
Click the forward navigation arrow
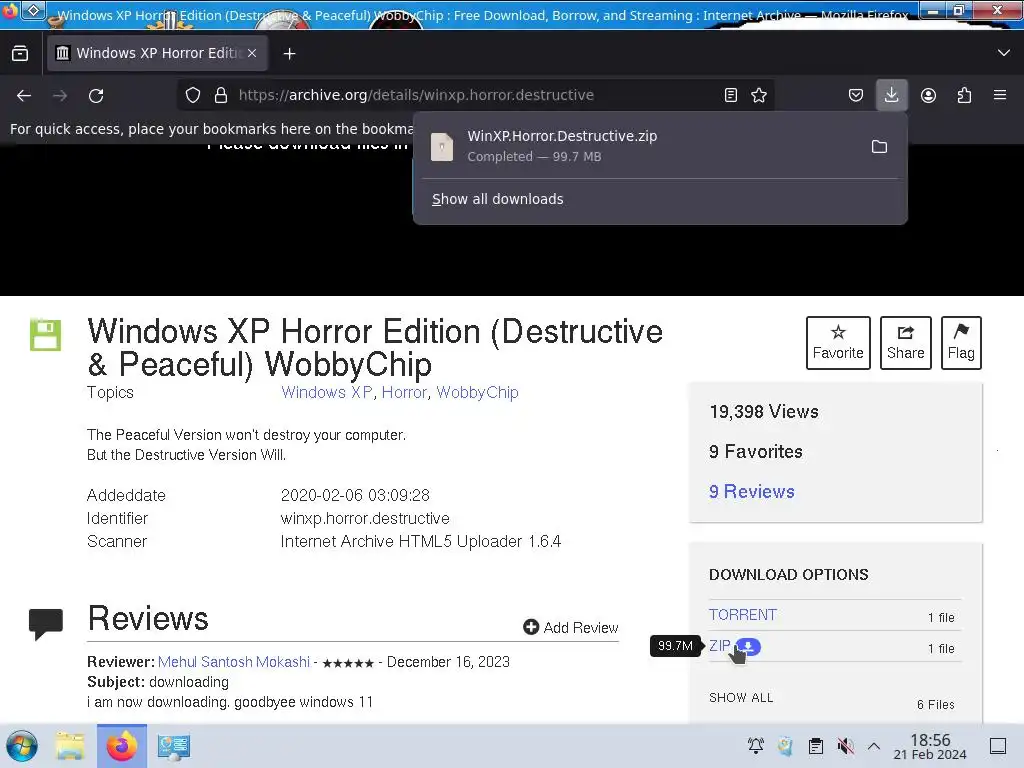point(60,95)
